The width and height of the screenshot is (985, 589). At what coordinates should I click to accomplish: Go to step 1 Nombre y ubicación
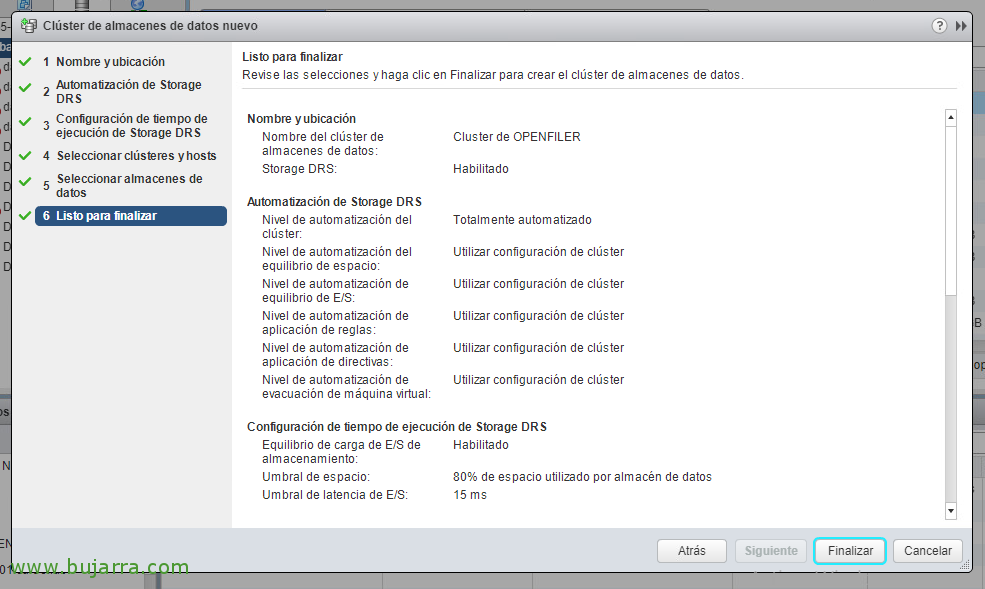click(x=110, y=62)
